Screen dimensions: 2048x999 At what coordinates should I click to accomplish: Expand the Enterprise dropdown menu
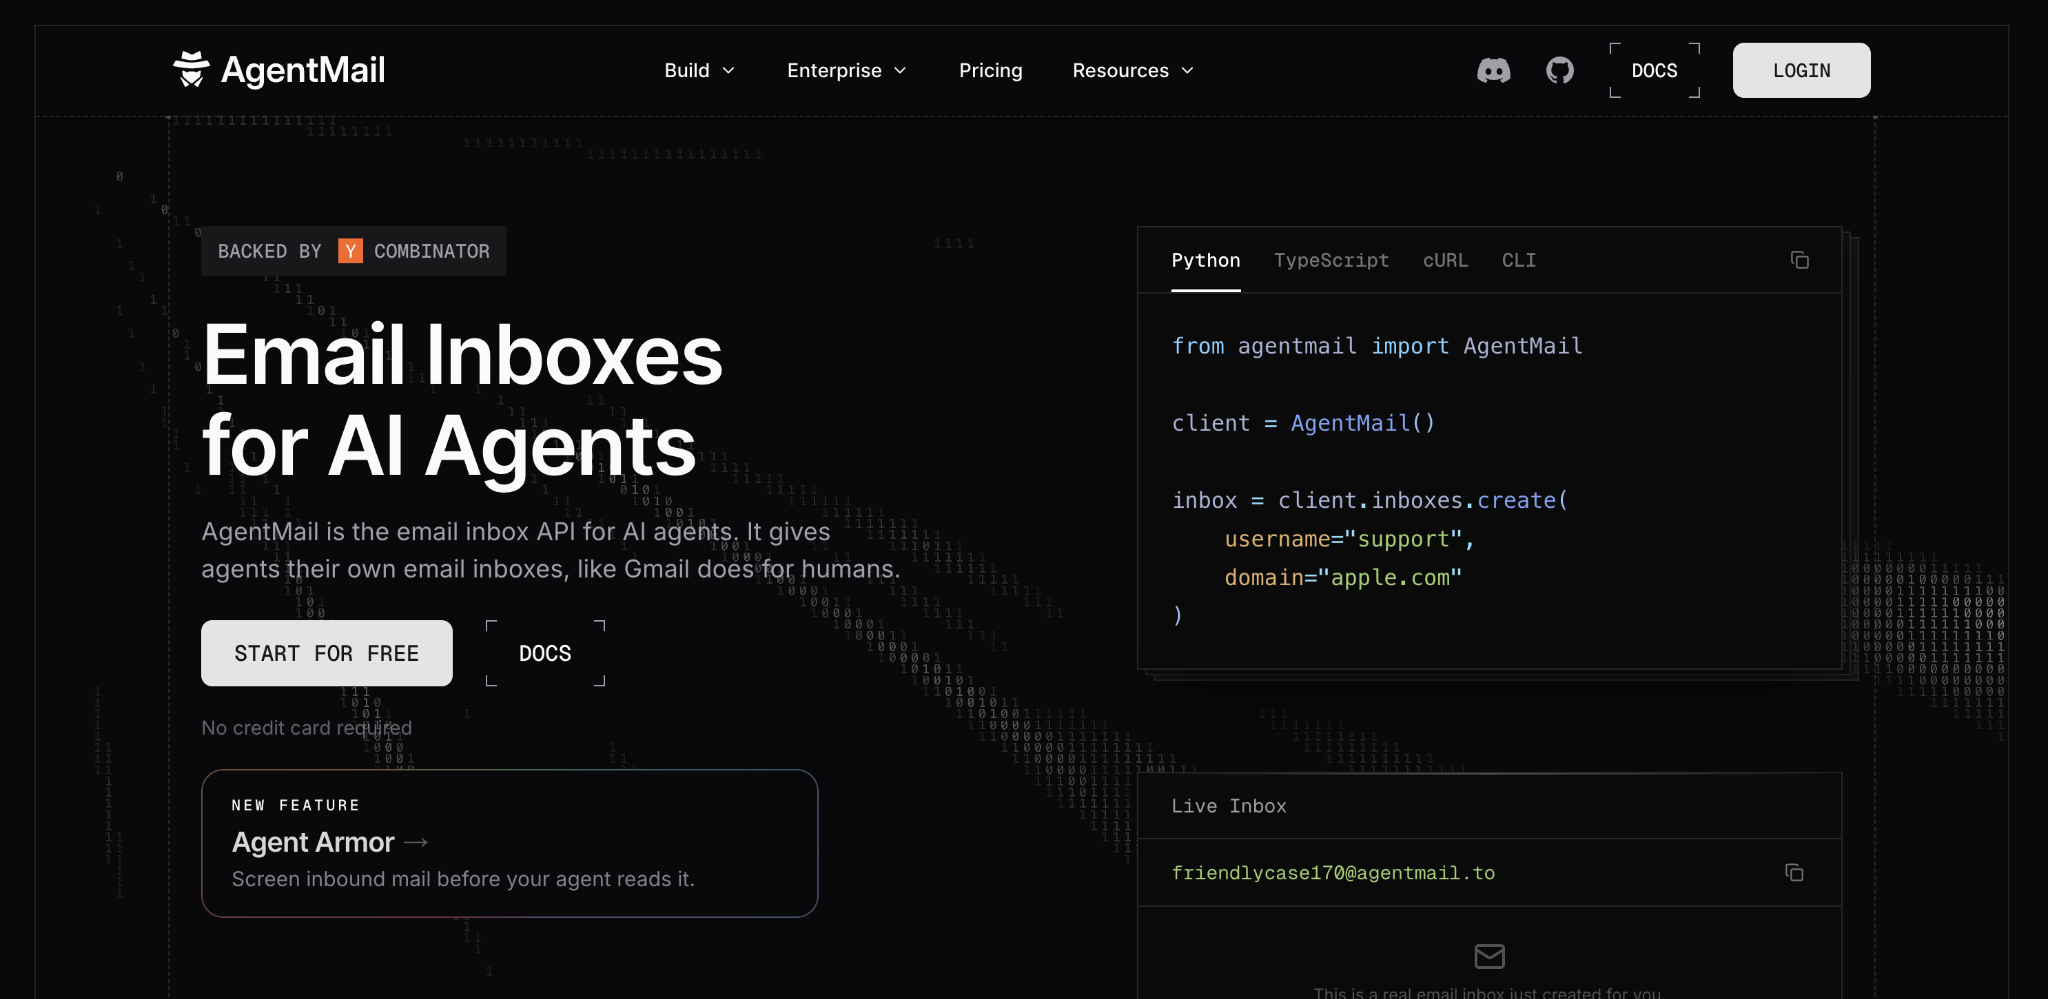point(847,70)
